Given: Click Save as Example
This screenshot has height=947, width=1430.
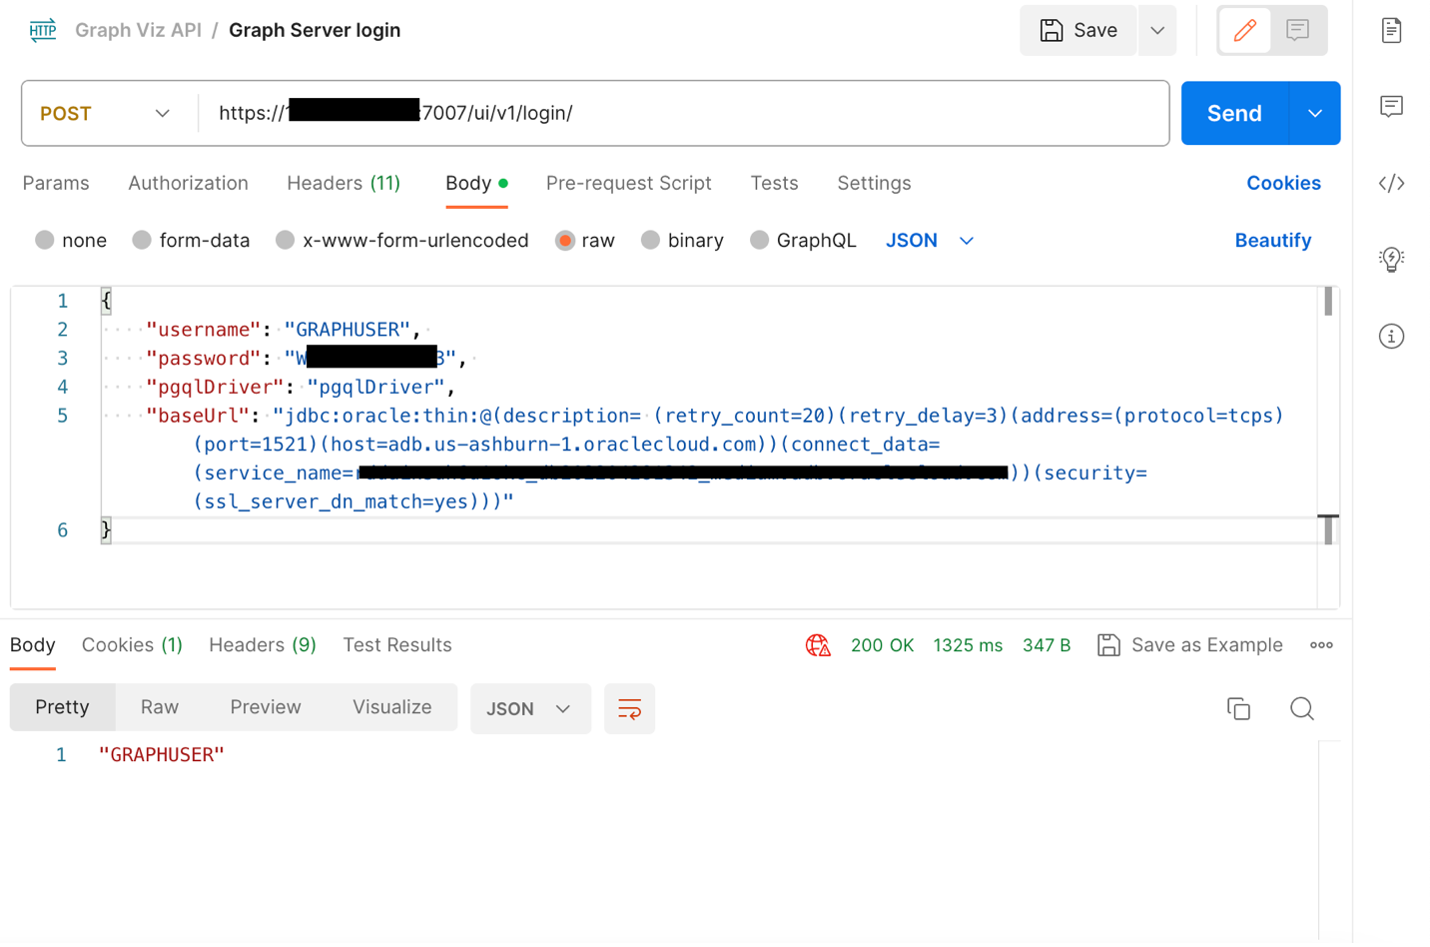Looking at the screenshot, I should point(1204,645).
